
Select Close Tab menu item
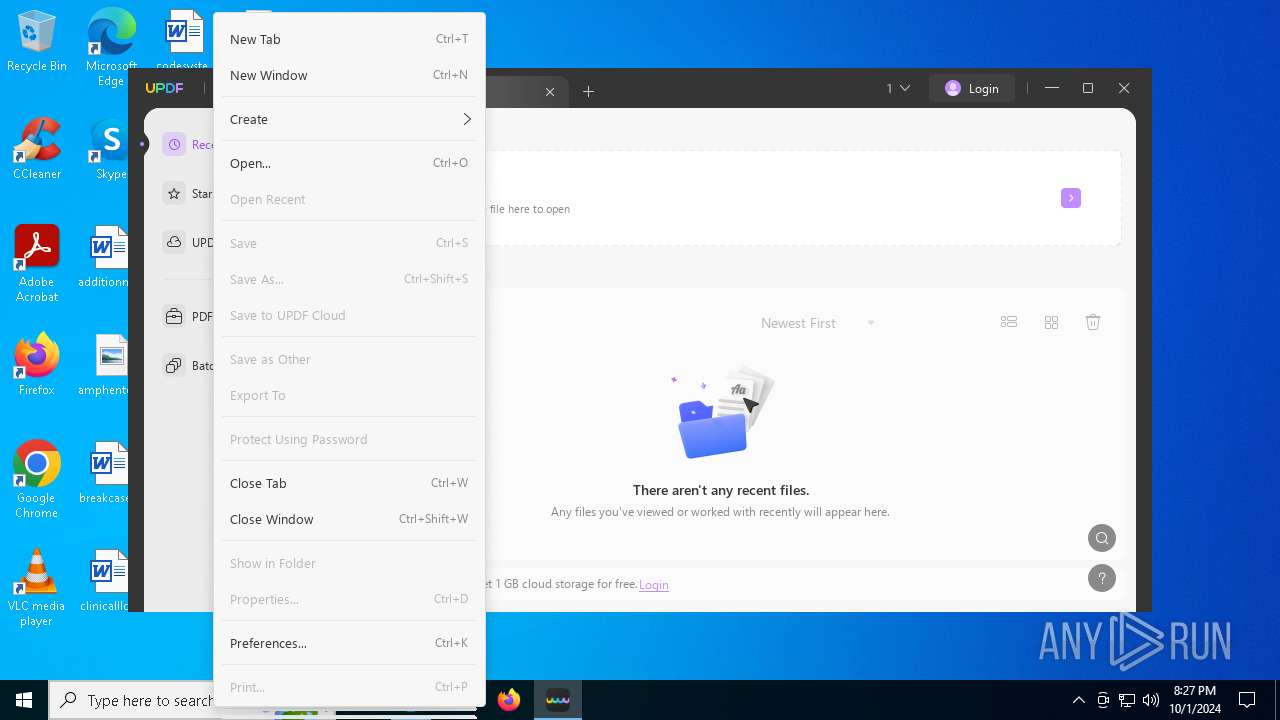point(349,483)
